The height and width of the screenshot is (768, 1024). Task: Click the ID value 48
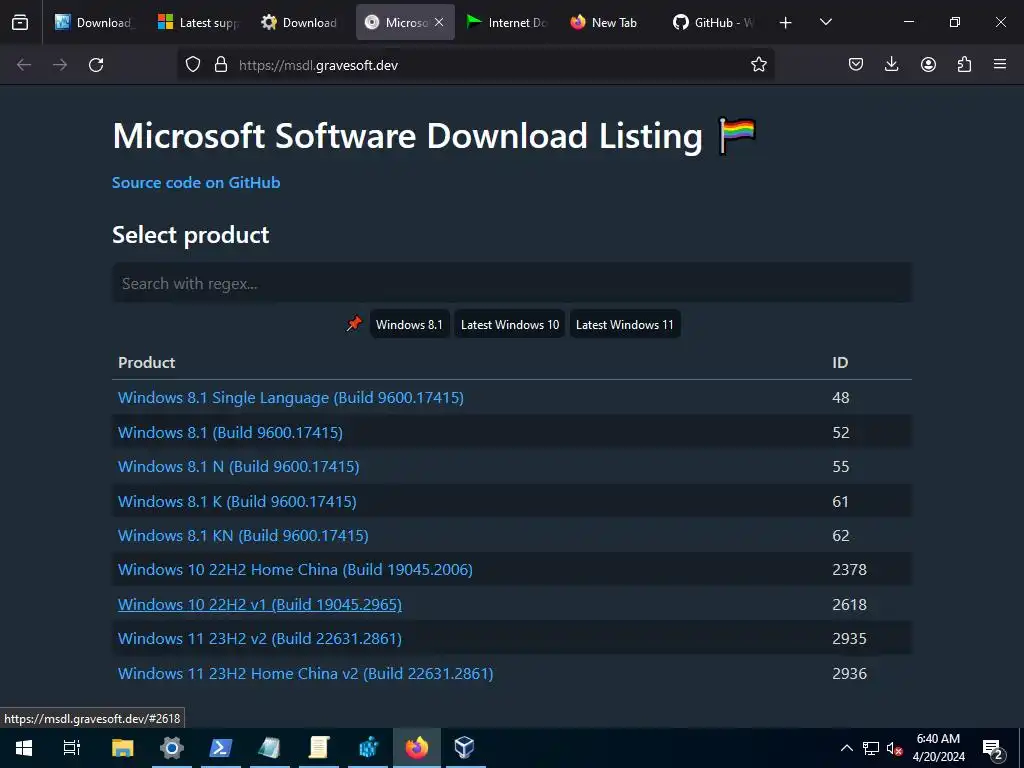point(840,398)
